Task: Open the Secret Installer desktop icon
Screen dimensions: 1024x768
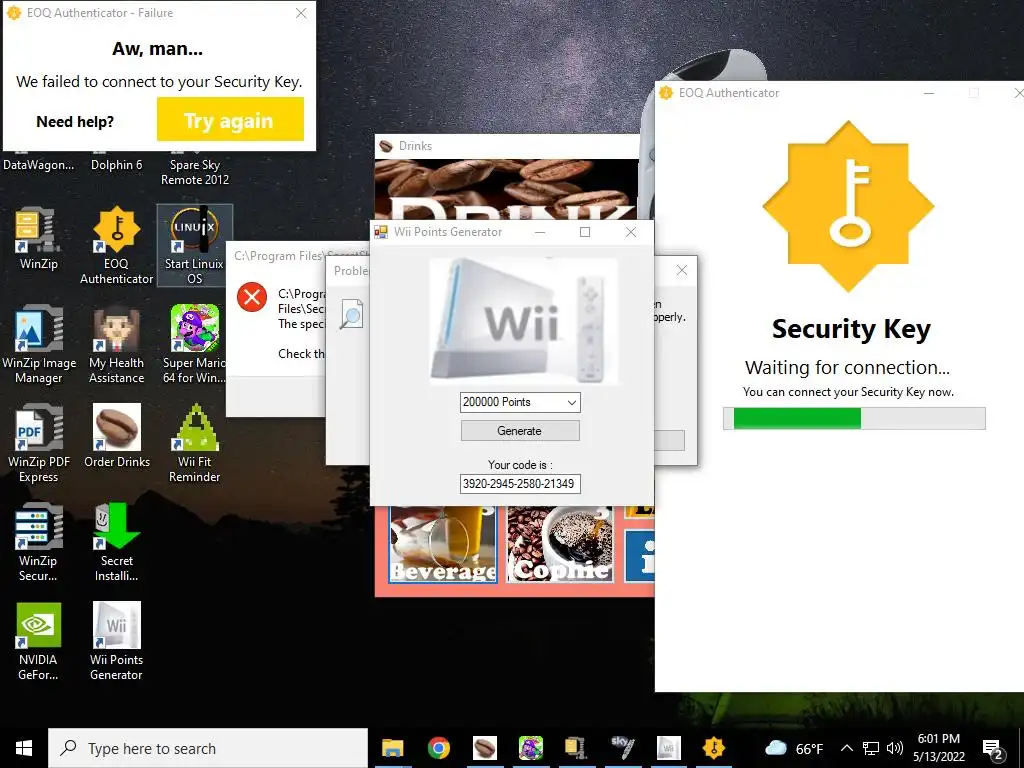Action: point(116,542)
